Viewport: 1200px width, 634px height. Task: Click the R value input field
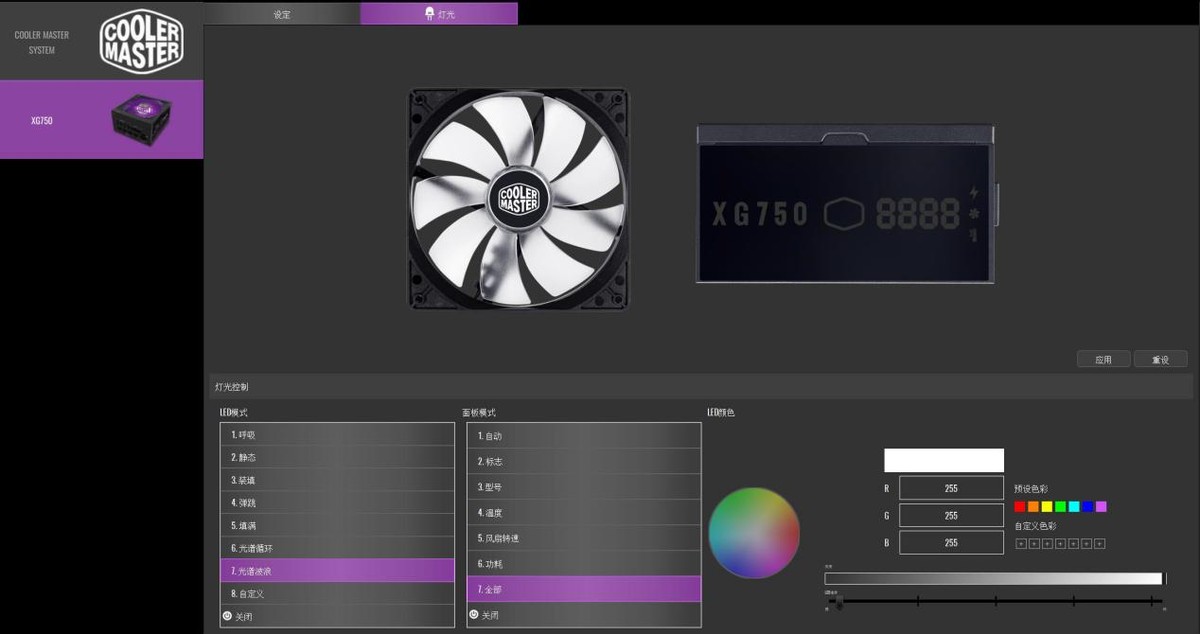(x=951, y=488)
